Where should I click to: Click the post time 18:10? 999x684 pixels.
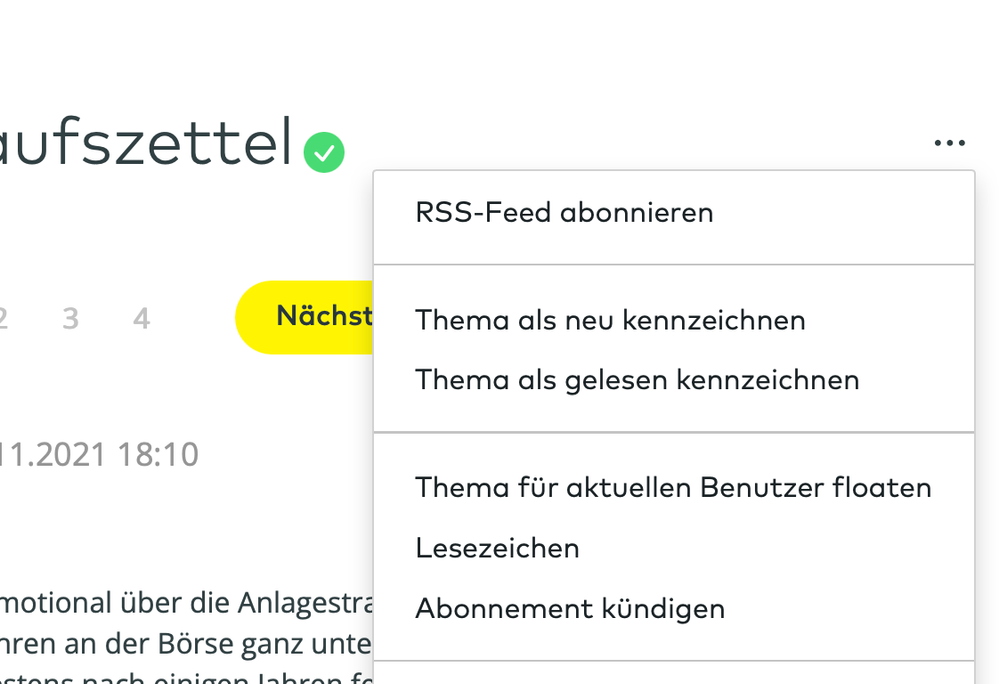click(x=158, y=455)
